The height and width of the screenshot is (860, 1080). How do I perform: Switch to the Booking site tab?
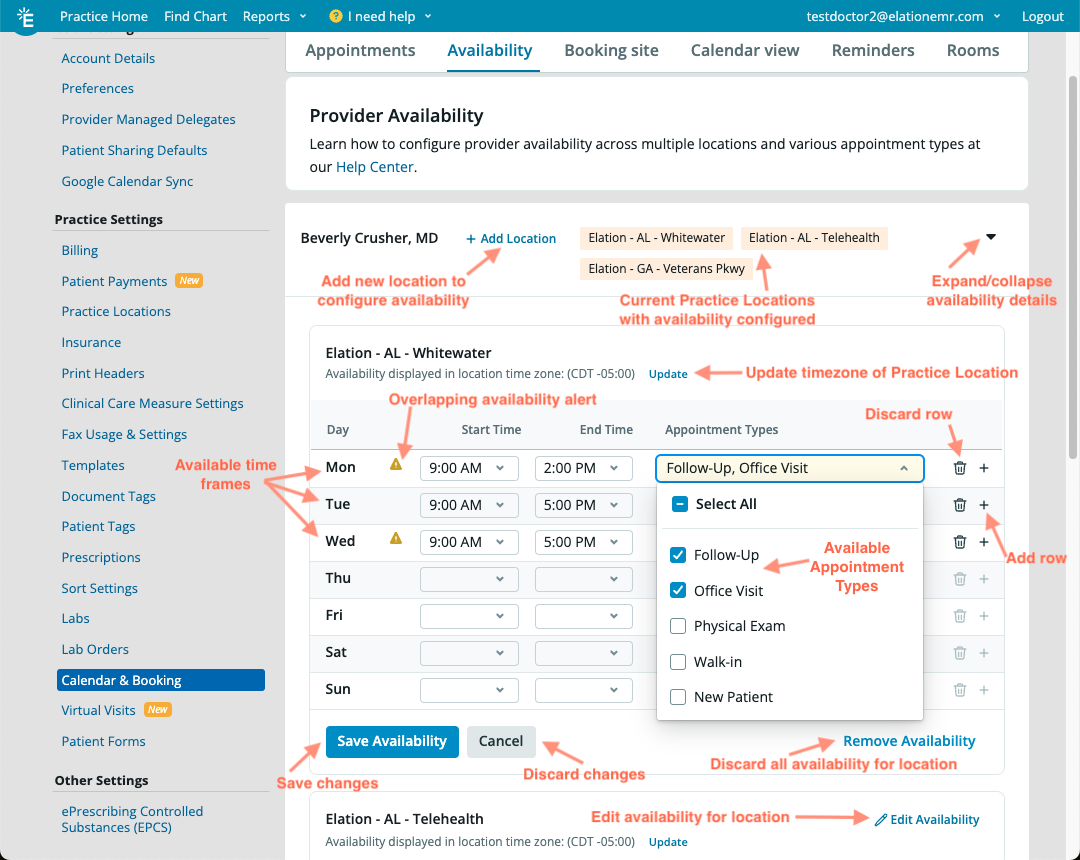[611, 50]
